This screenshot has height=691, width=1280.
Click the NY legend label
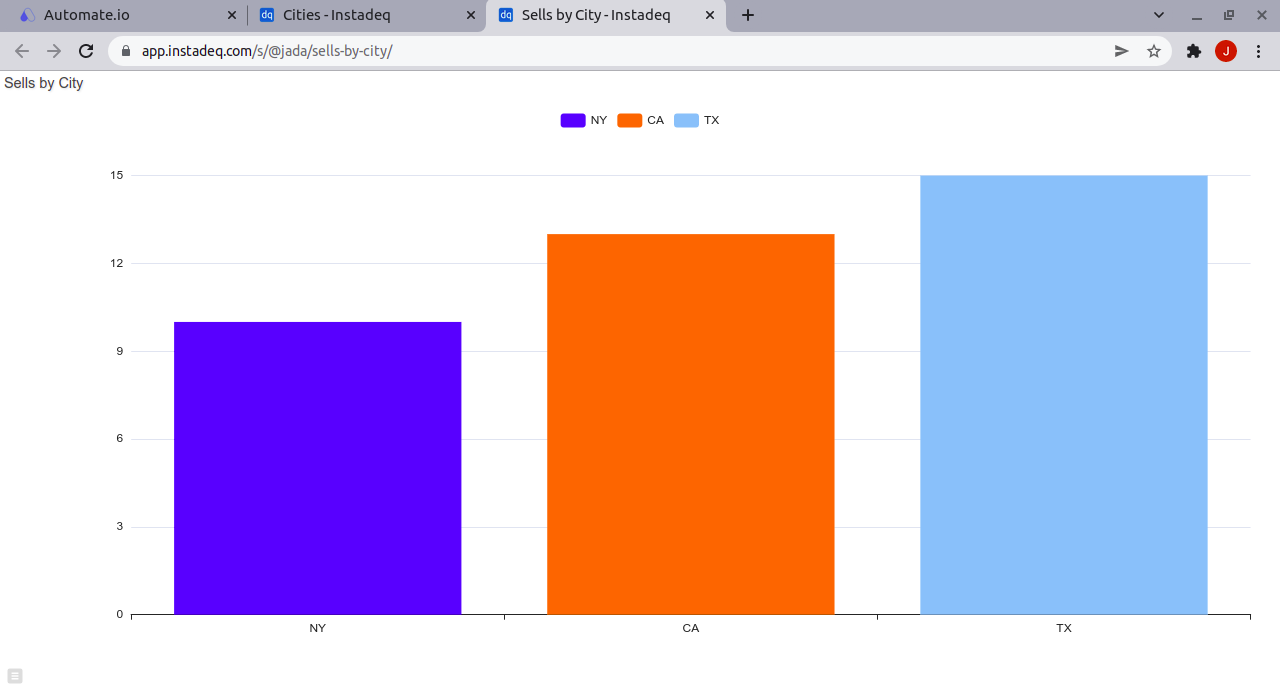click(599, 120)
